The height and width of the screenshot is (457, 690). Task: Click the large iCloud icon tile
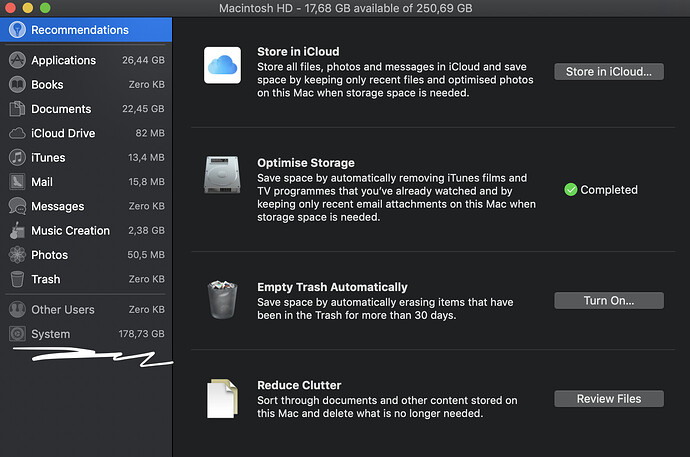click(x=222, y=65)
